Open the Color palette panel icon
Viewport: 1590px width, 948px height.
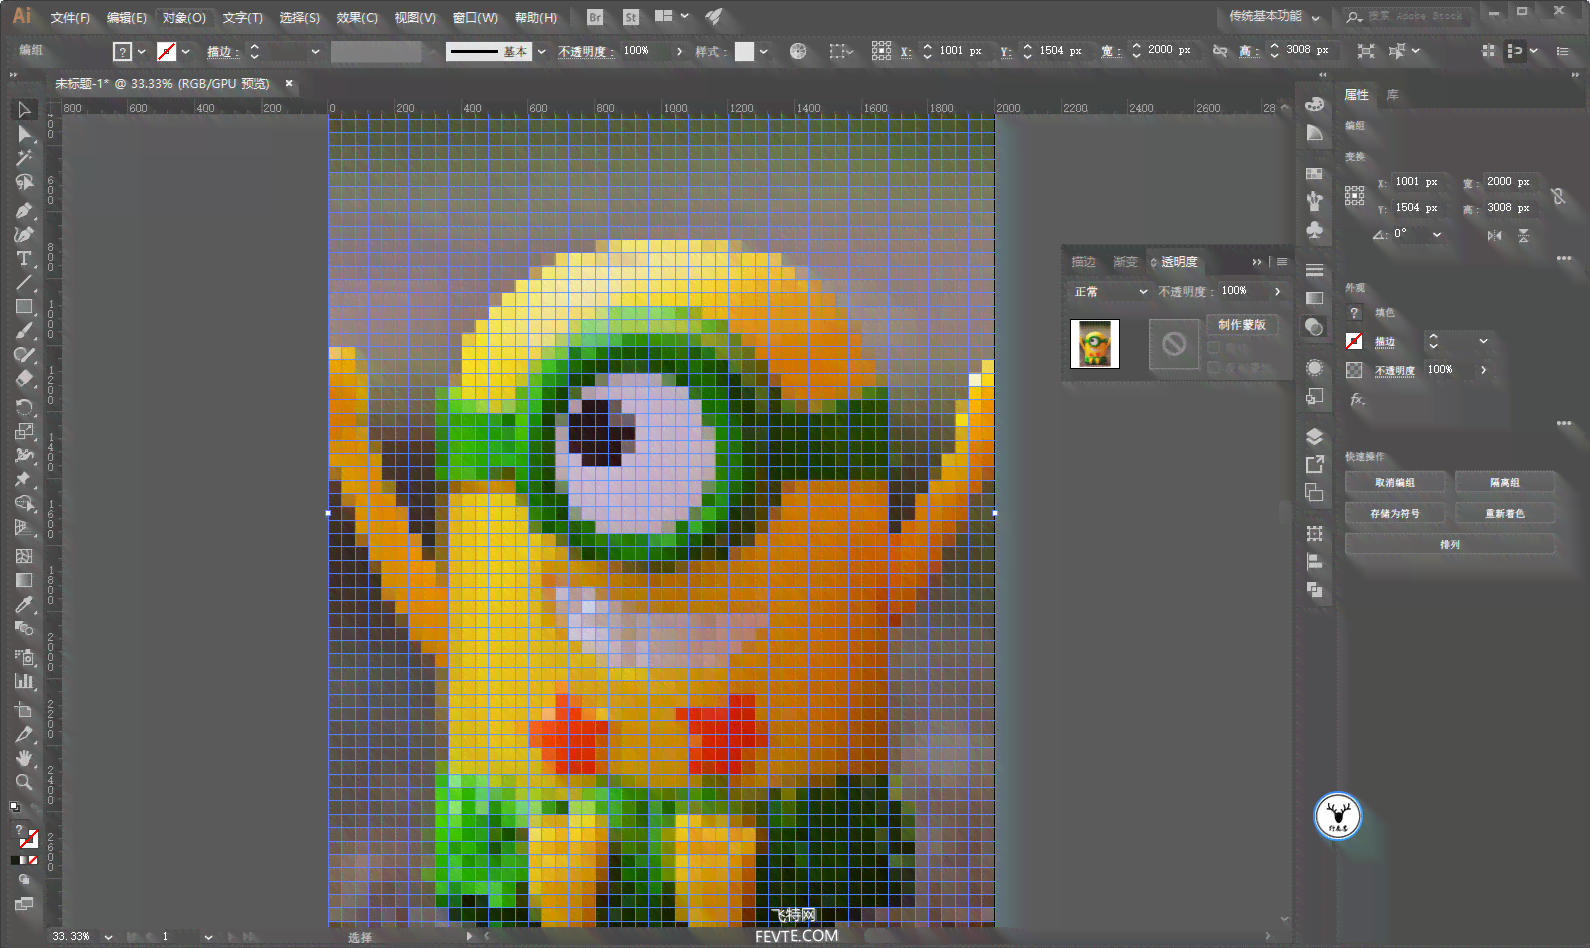[x=1315, y=105]
